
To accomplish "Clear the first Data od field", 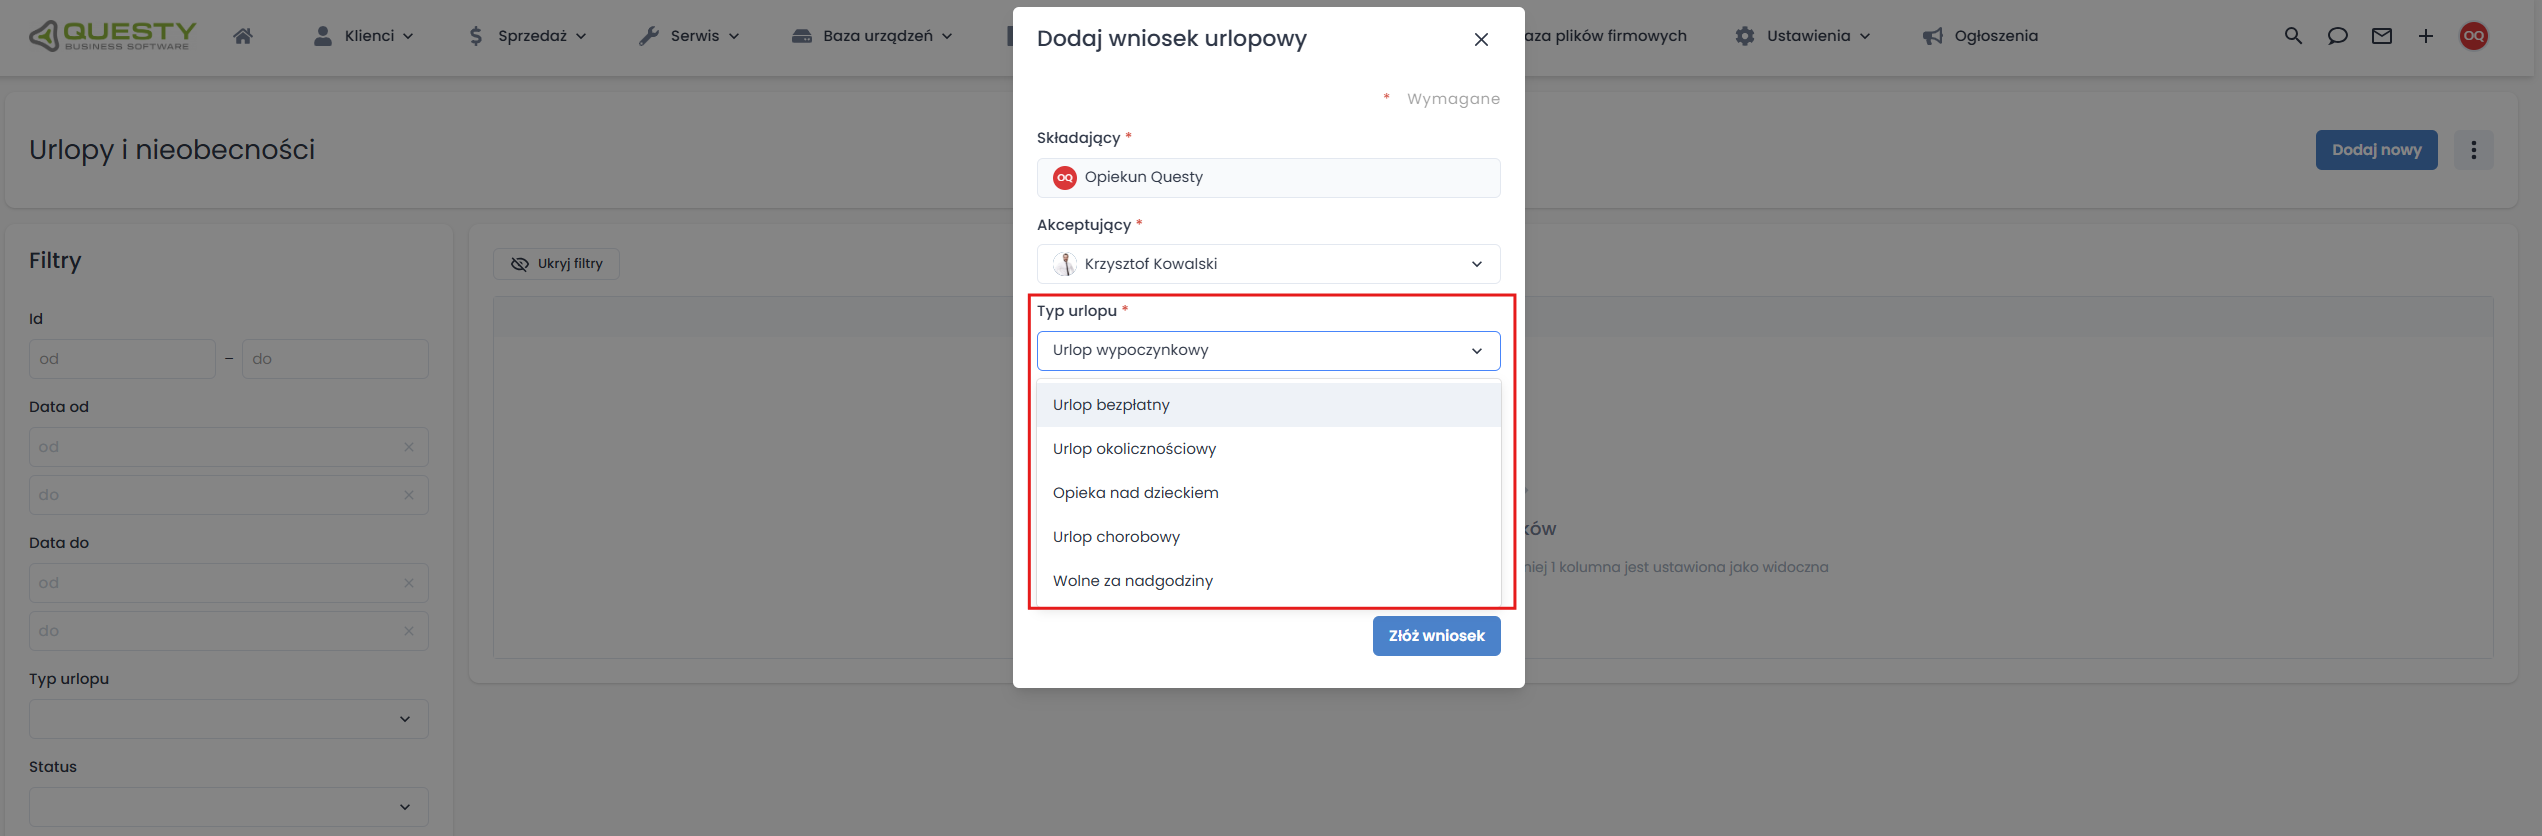I will click(408, 447).
